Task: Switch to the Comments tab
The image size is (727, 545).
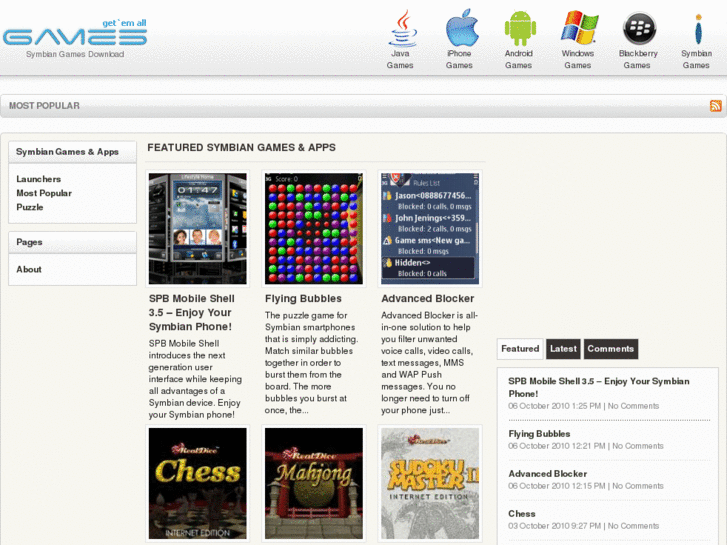Action: (611, 349)
